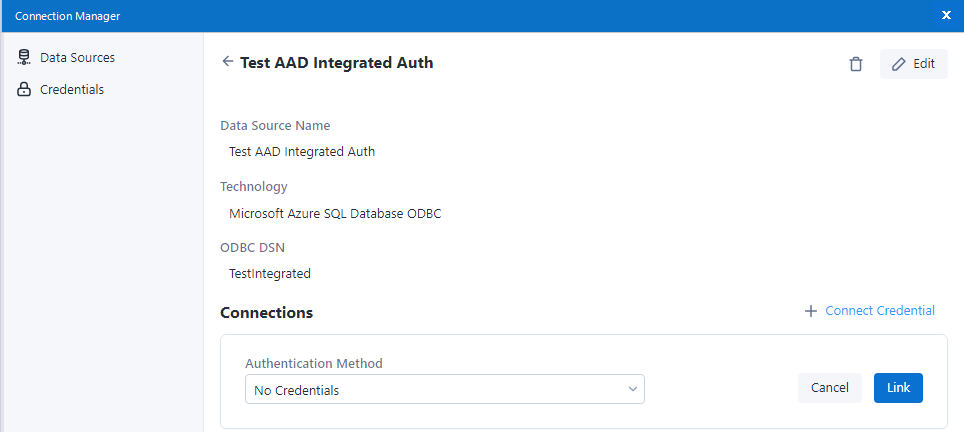964x432 pixels.
Task: Go back using the left arrow
Action: (x=227, y=62)
